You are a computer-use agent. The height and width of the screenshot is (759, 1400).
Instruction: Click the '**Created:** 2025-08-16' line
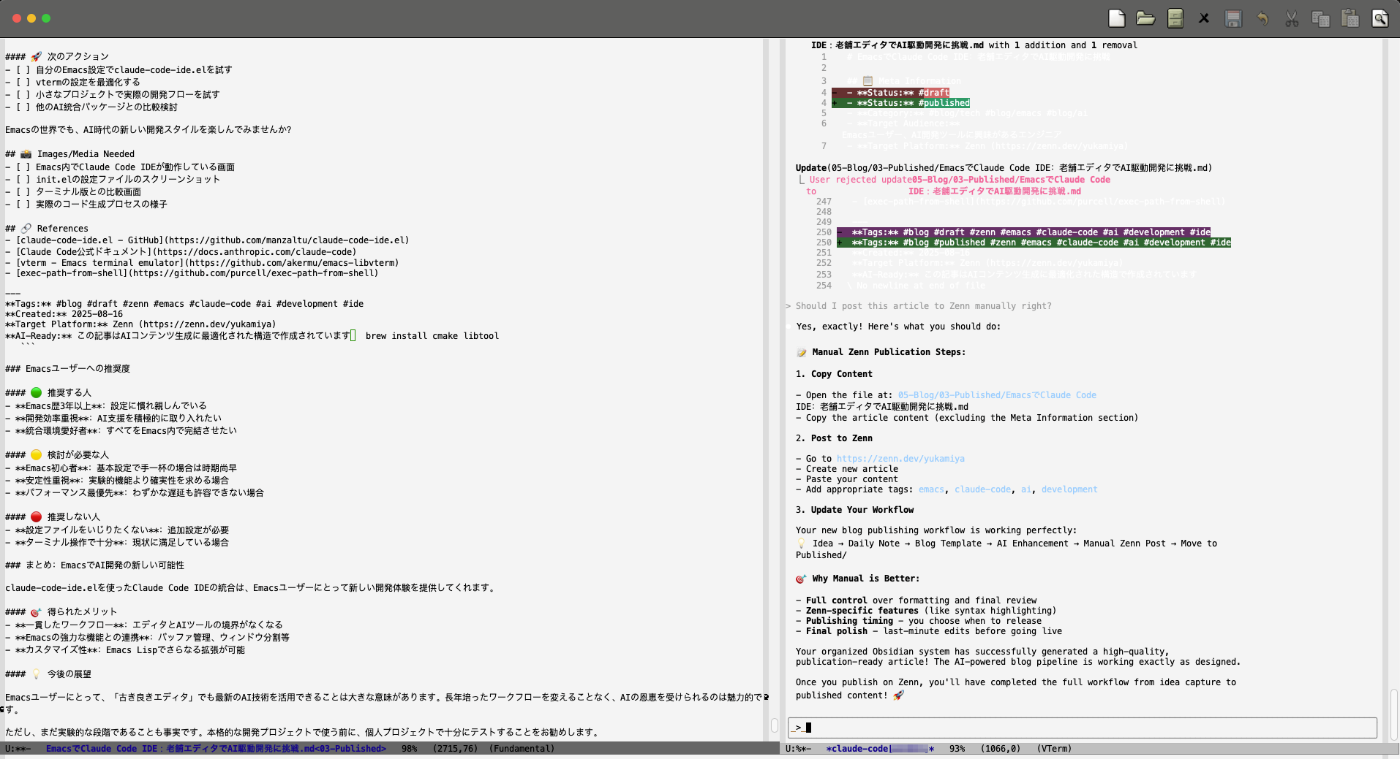click(x=64, y=313)
